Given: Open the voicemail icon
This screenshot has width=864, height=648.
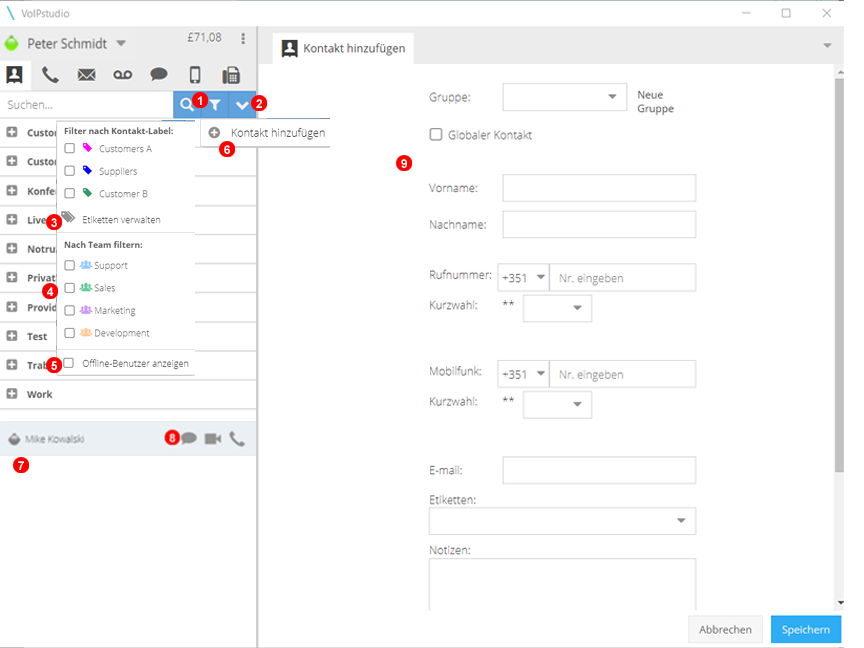Looking at the screenshot, I should pyautogui.click(x=122, y=74).
